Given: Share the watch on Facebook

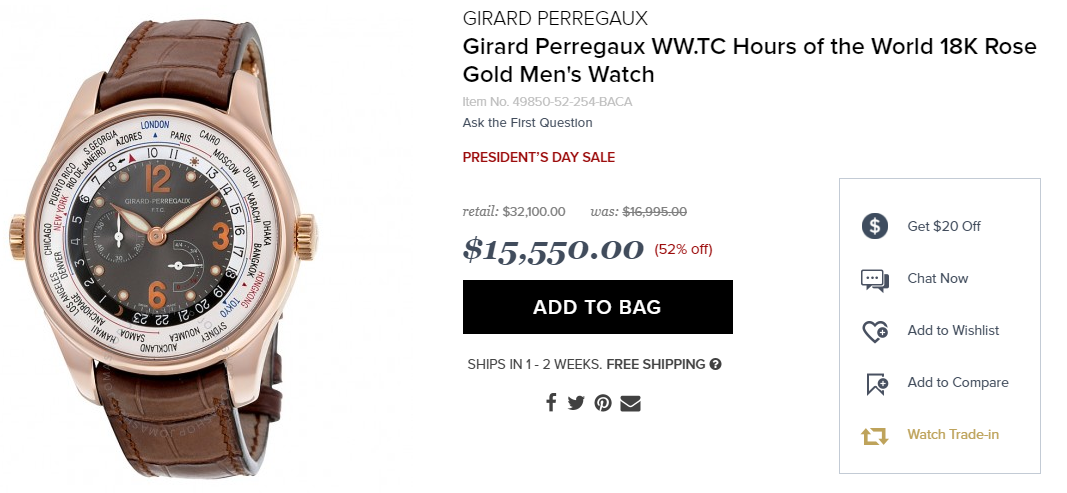Looking at the screenshot, I should click(551, 402).
